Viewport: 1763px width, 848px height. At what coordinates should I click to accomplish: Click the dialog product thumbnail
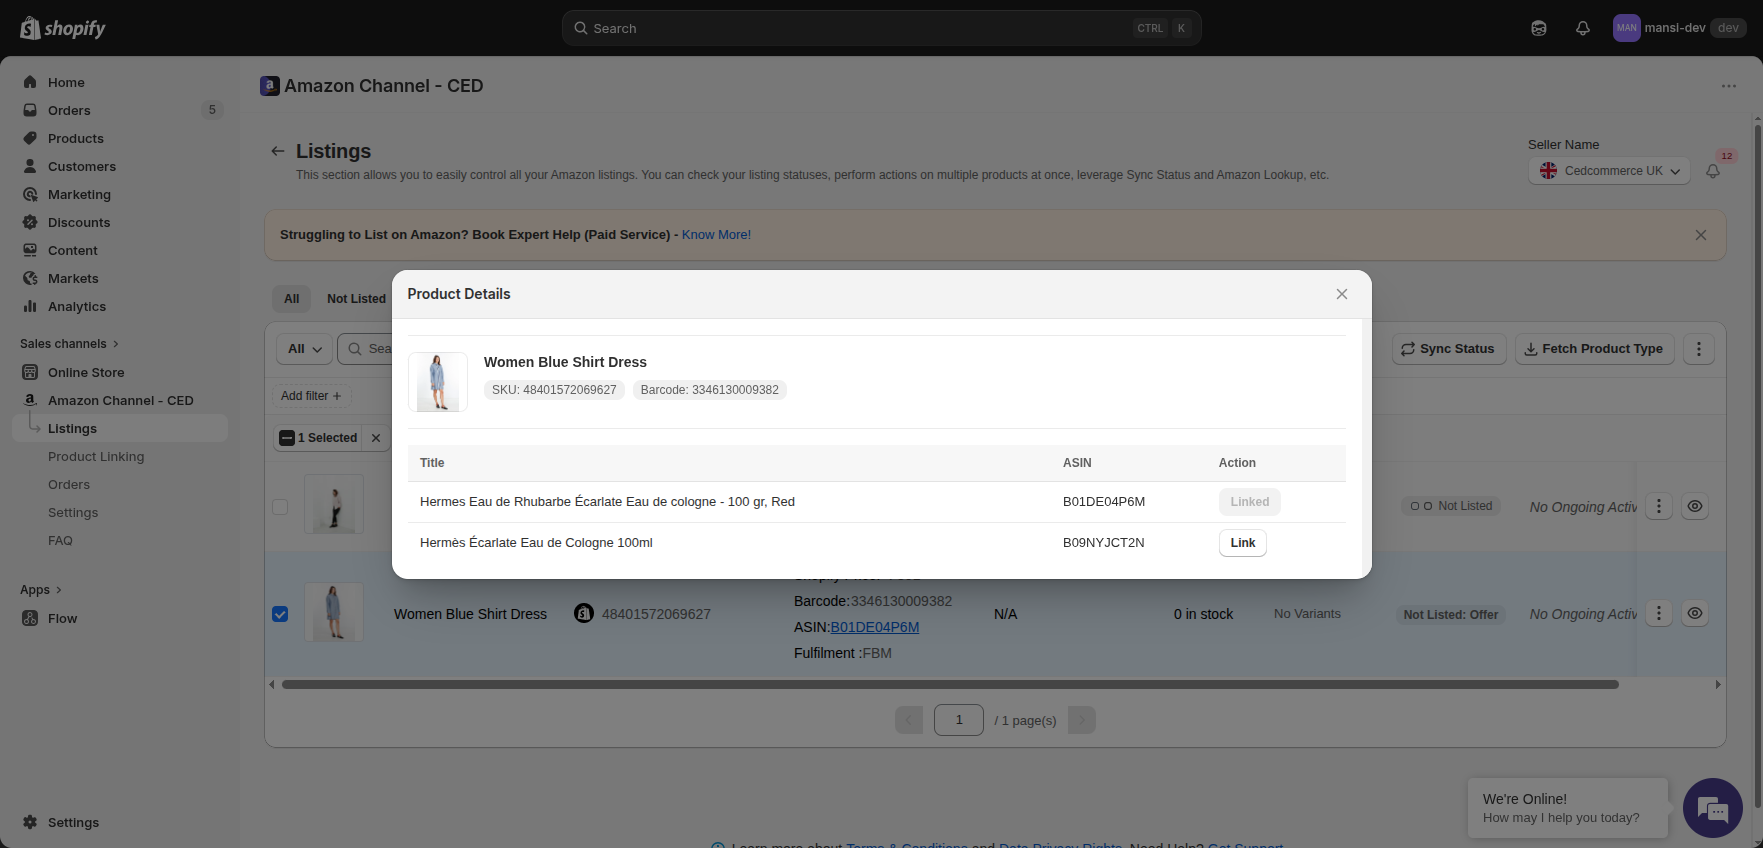tap(438, 382)
